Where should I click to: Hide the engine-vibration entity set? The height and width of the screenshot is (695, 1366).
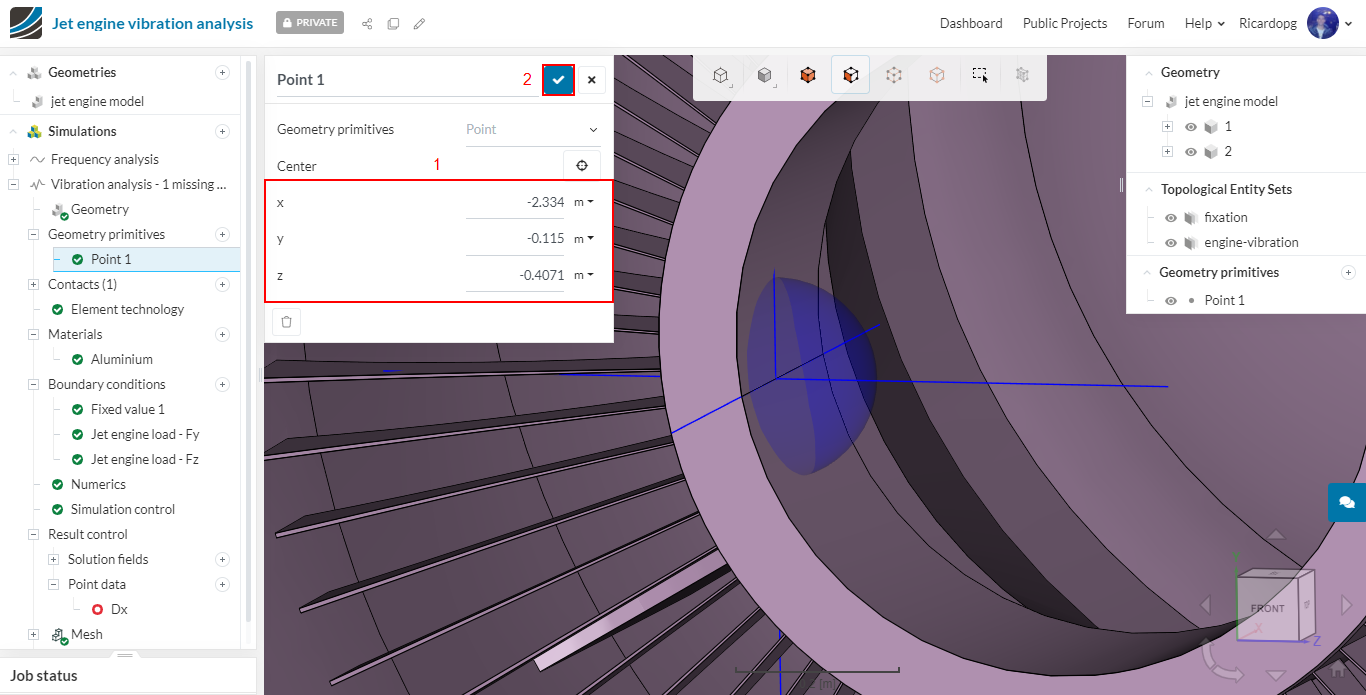(x=1171, y=242)
